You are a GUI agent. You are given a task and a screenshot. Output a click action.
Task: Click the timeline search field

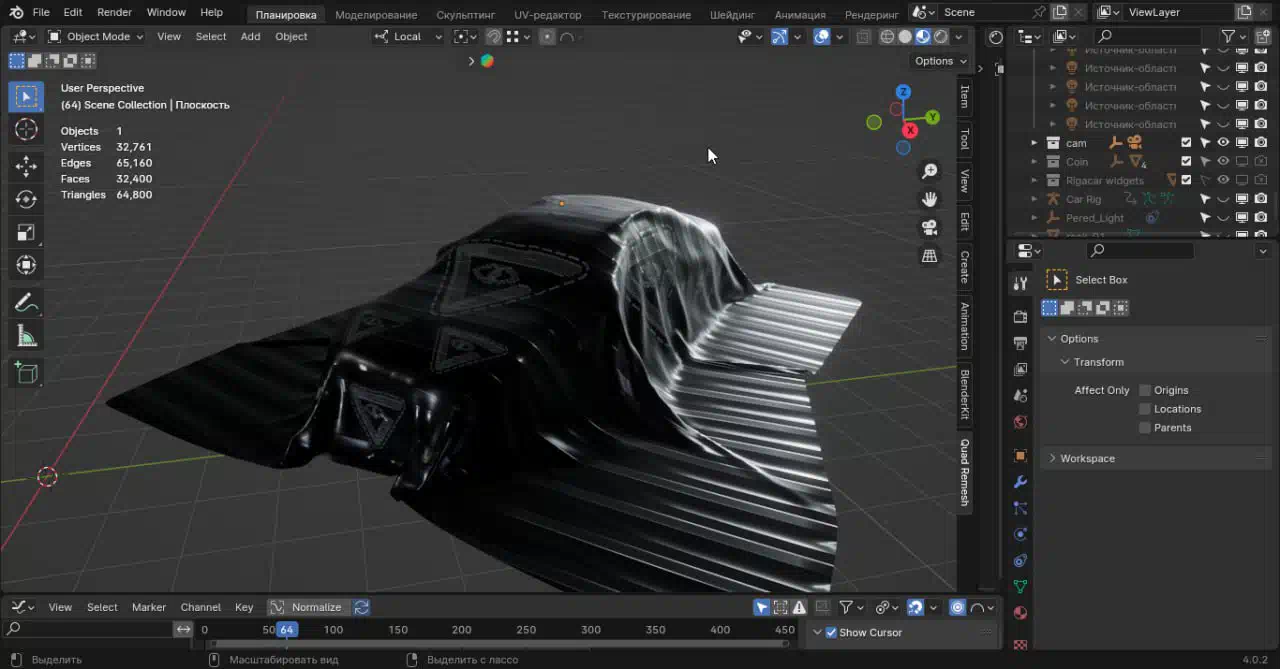(88, 629)
